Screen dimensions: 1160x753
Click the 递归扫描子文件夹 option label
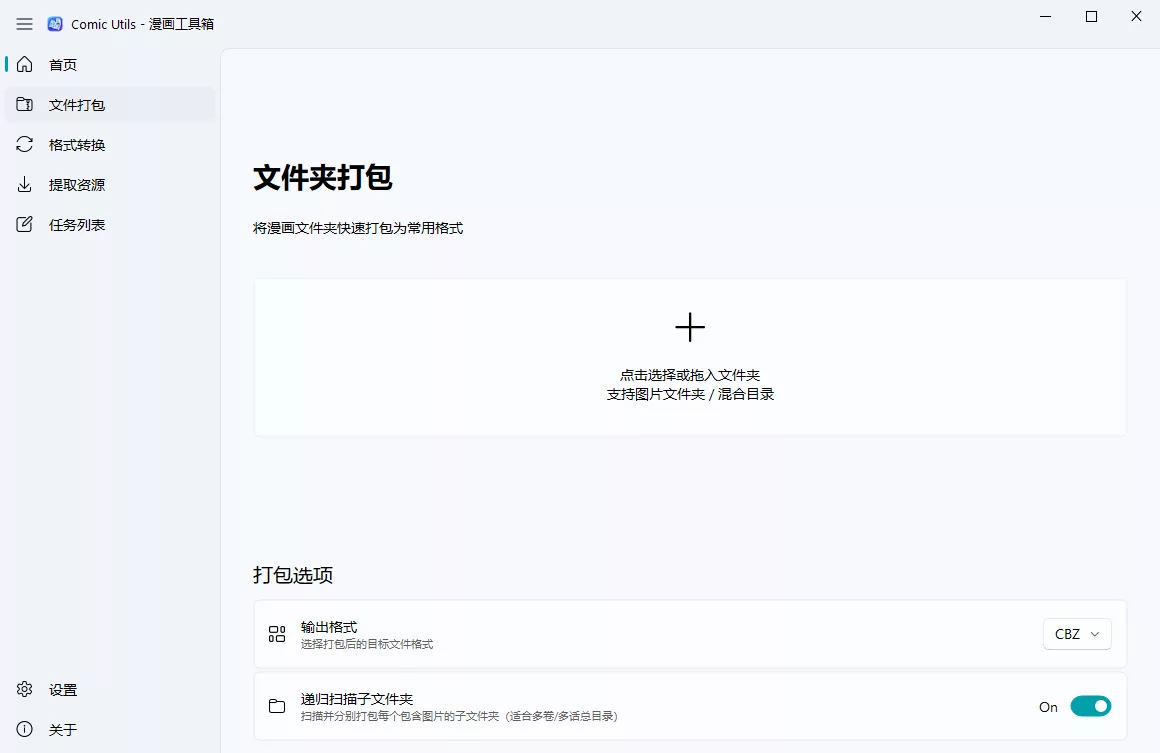tap(357, 699)
